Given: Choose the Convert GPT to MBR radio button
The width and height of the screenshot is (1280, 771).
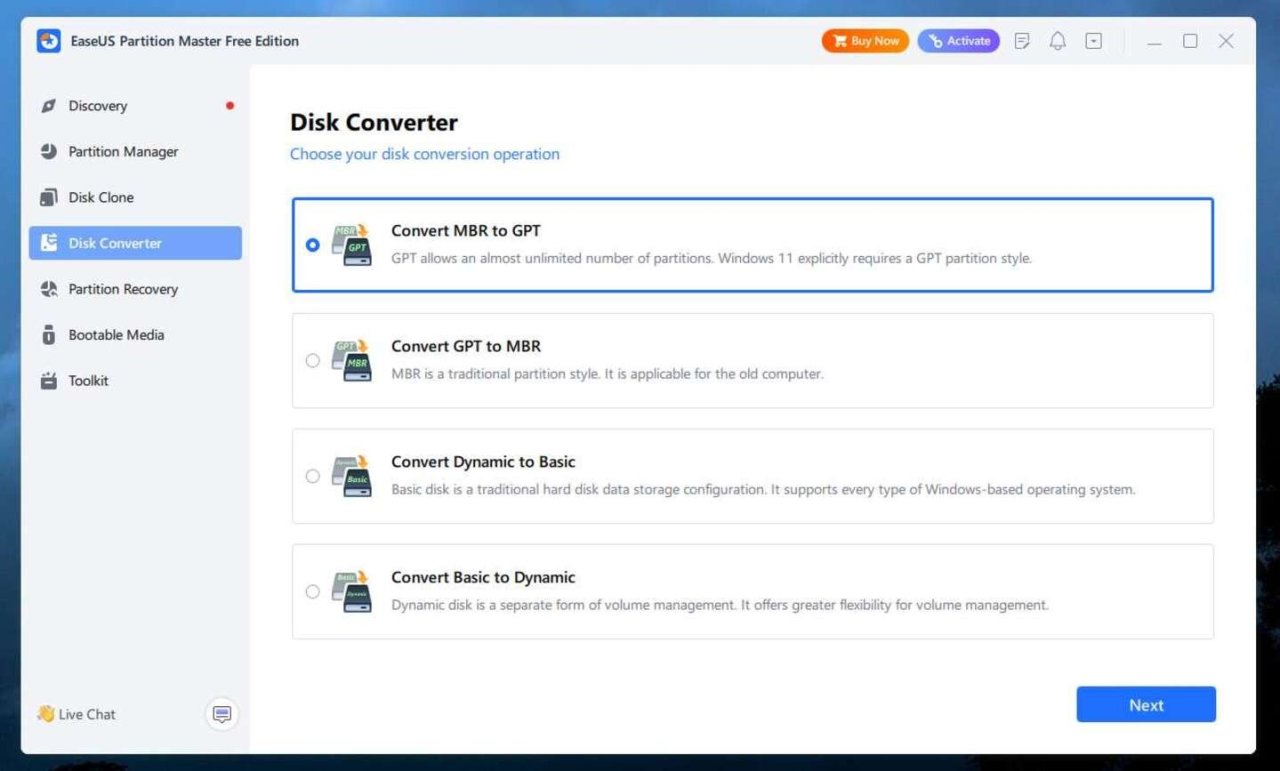Looking at the screenshot, I should 313,360.
